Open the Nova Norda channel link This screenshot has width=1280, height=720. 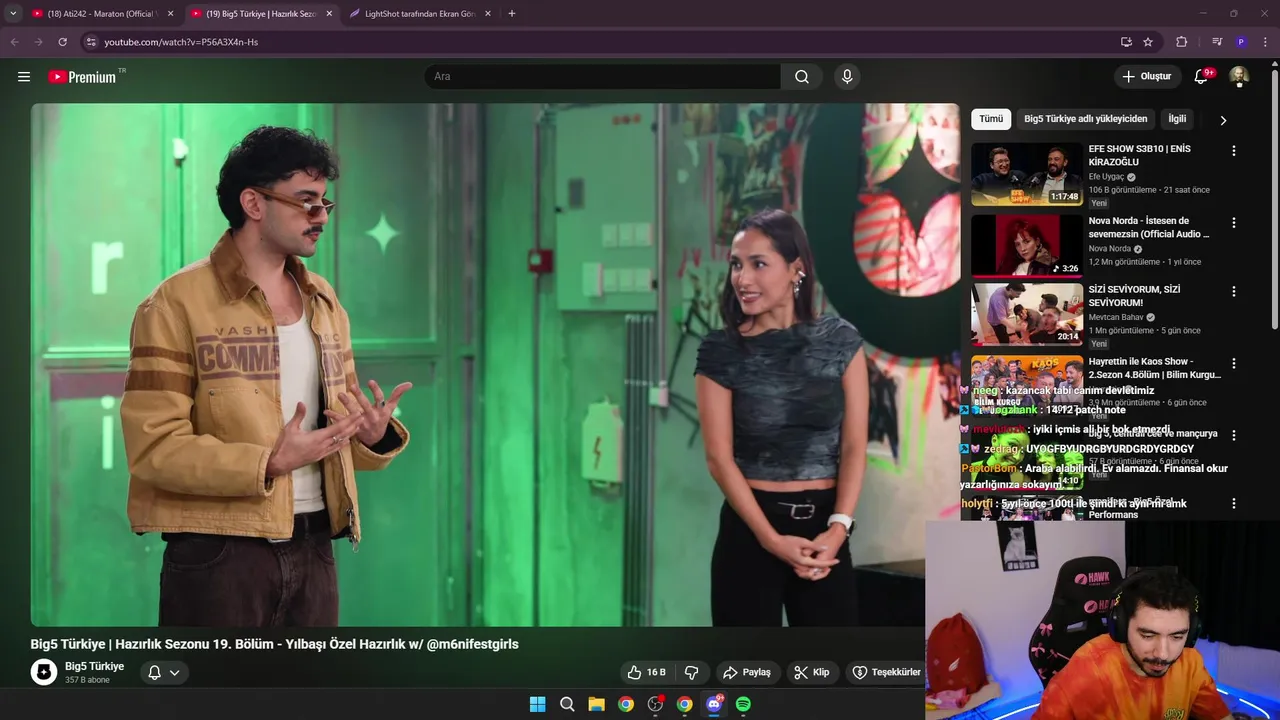click(x=1110, y=249)
